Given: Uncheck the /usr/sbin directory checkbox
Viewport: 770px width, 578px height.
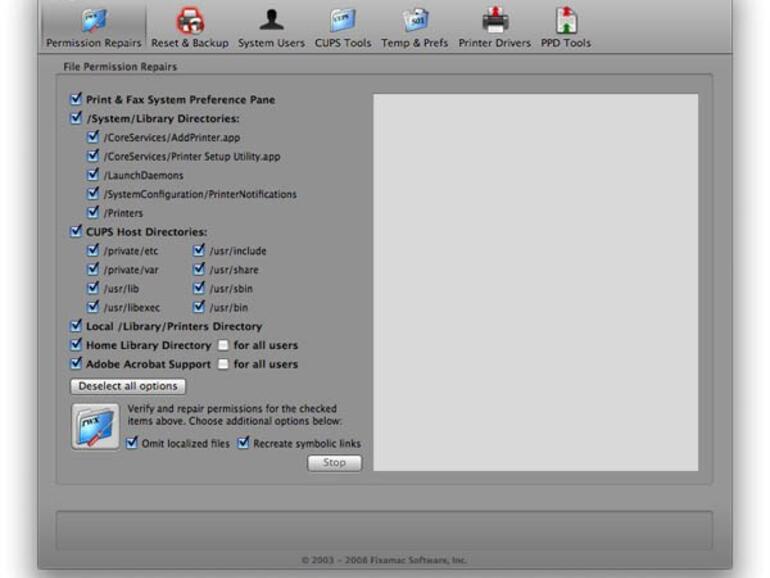Looking at the screenshot, I should point(199,289).
